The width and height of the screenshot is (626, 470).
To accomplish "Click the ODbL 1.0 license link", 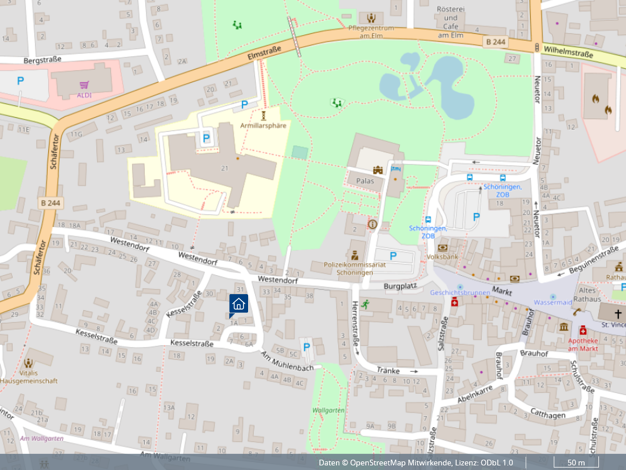I will point(496,463).
